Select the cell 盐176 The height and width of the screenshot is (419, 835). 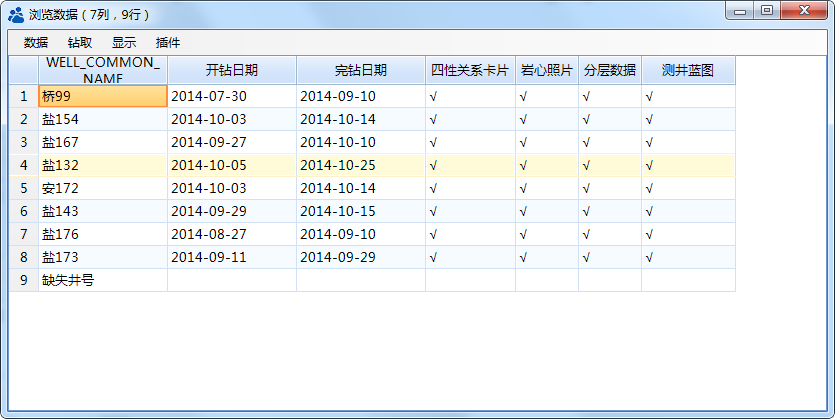(x=103, y=234)
